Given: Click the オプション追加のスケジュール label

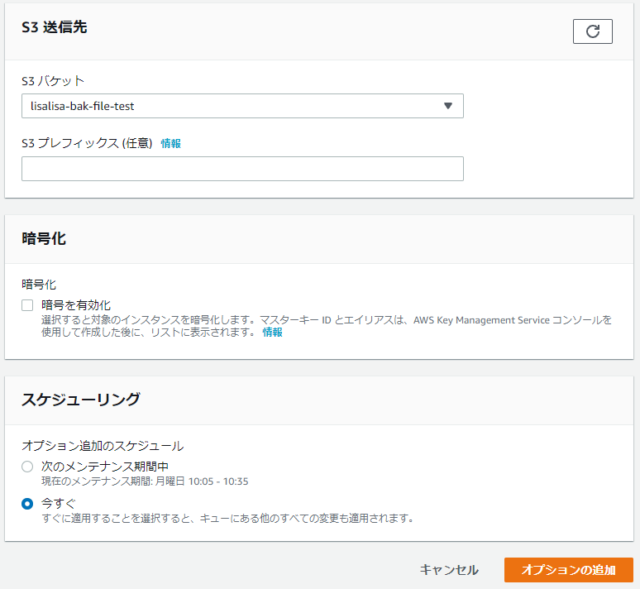Looking at the screenshot, I should [x=102, y=446].
